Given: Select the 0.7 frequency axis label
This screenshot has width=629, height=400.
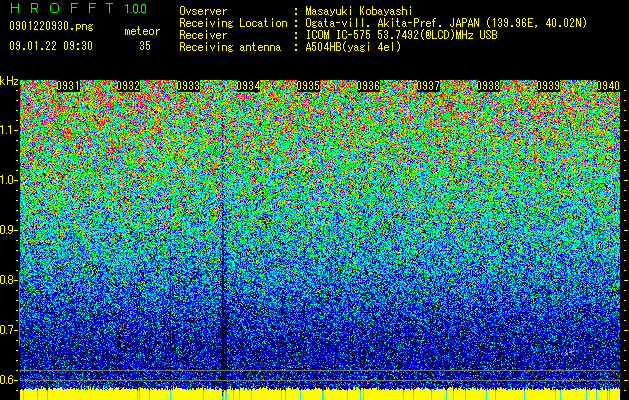Looking at the screenshot, I should point(8,330).
